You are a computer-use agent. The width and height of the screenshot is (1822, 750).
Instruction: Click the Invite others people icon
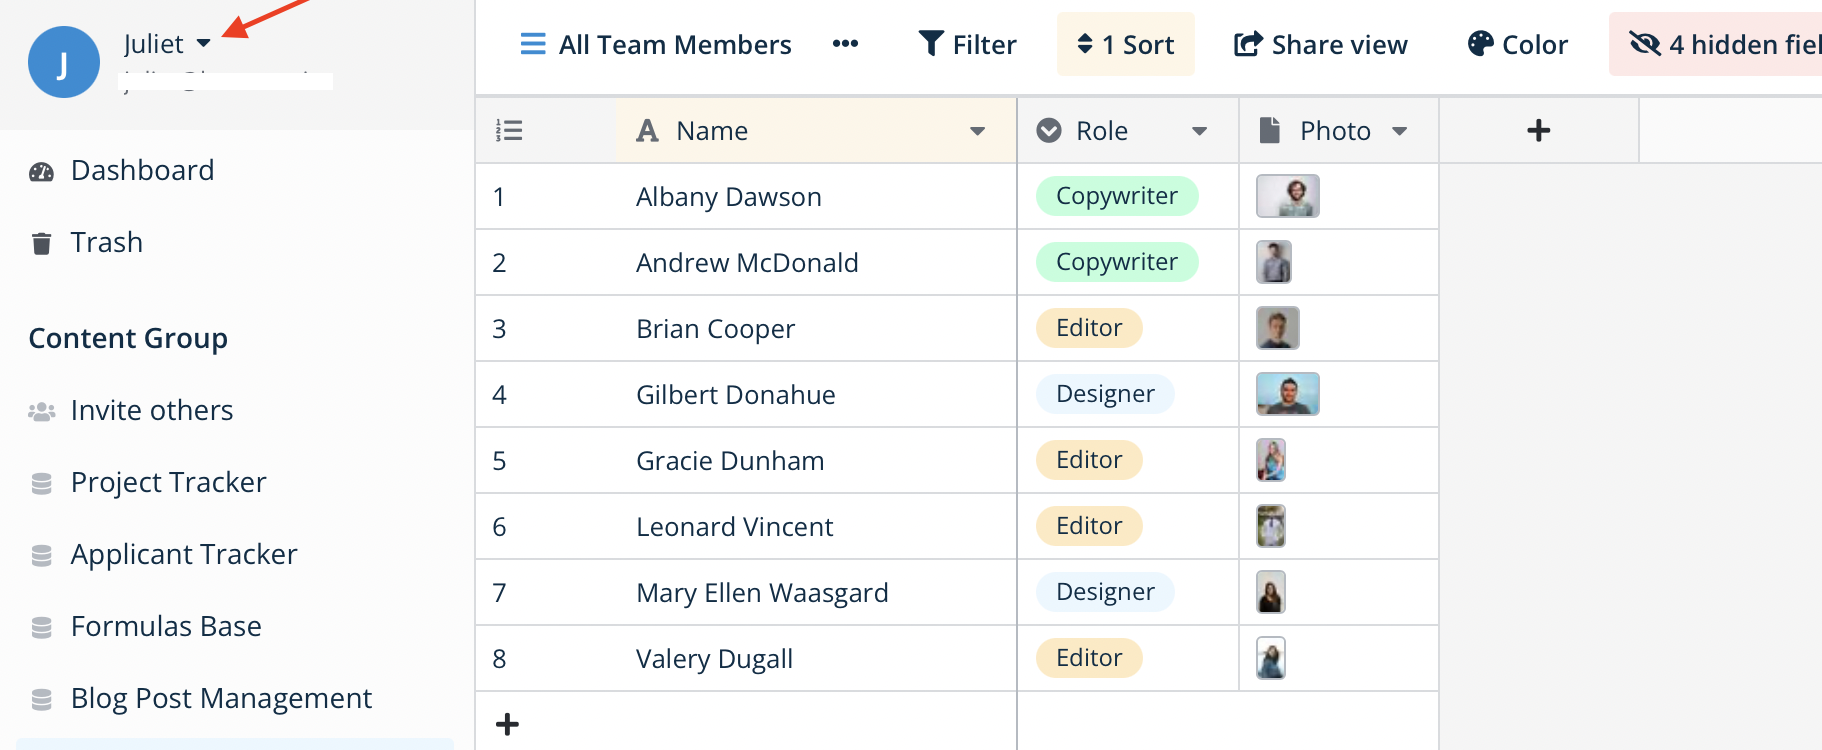[x=41, y=411]
